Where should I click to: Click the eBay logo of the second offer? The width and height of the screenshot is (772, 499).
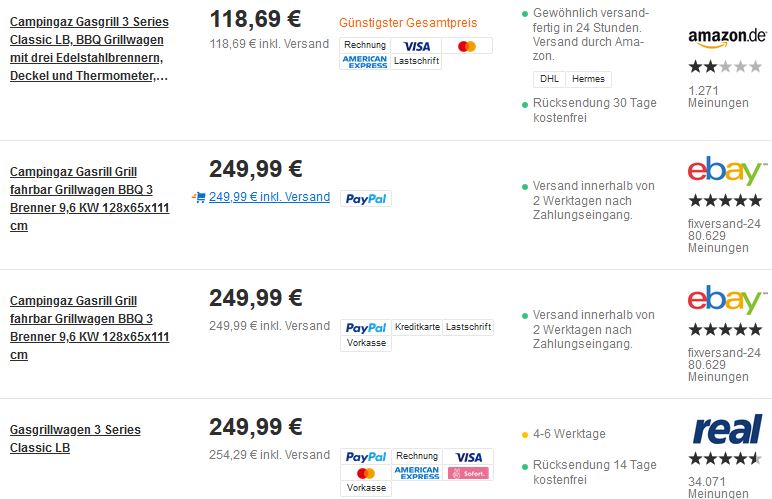coord(727,170)
